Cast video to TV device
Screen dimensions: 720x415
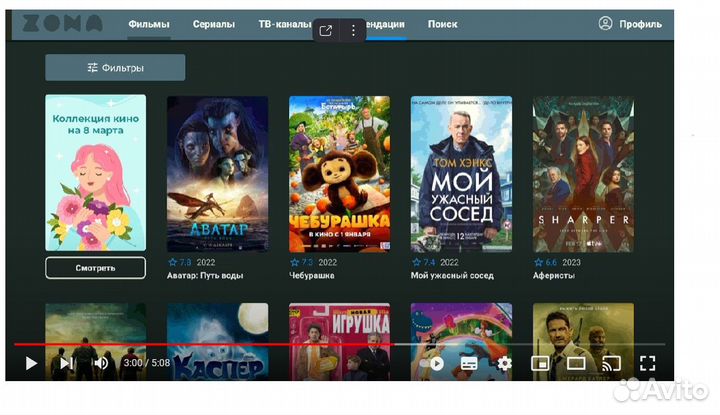pyautogui.click(x=611, y=363)
